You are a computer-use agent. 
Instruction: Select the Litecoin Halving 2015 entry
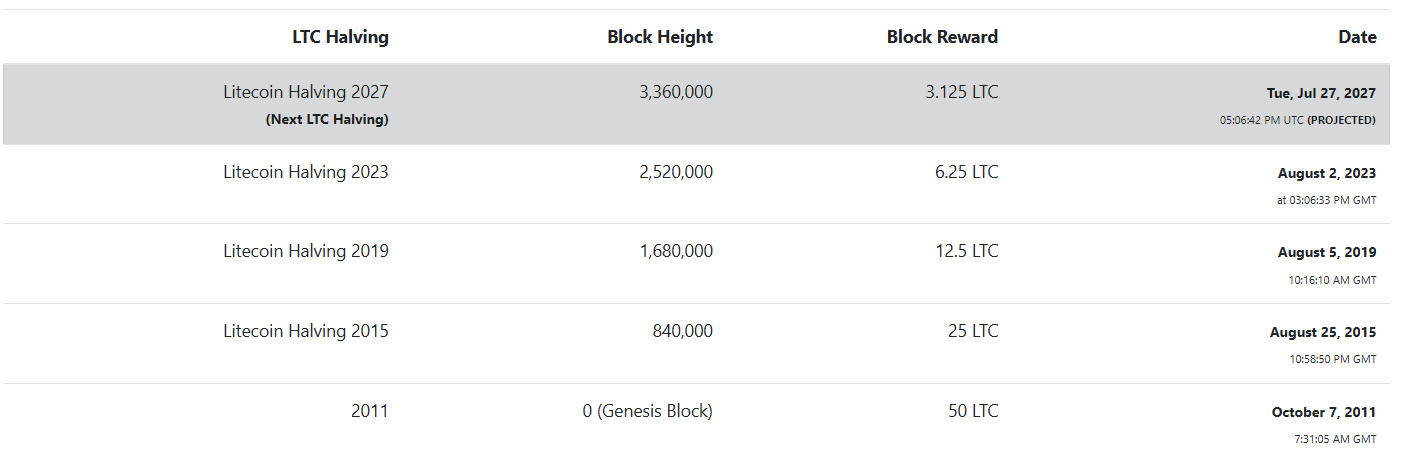pyautogui.click(x=306, y=331)
